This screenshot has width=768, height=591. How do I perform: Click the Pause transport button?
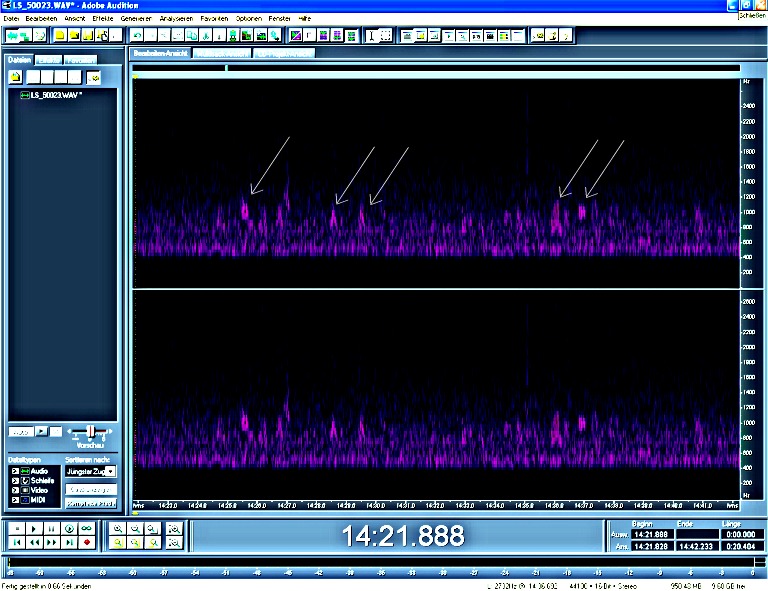(x=51, y=529)
